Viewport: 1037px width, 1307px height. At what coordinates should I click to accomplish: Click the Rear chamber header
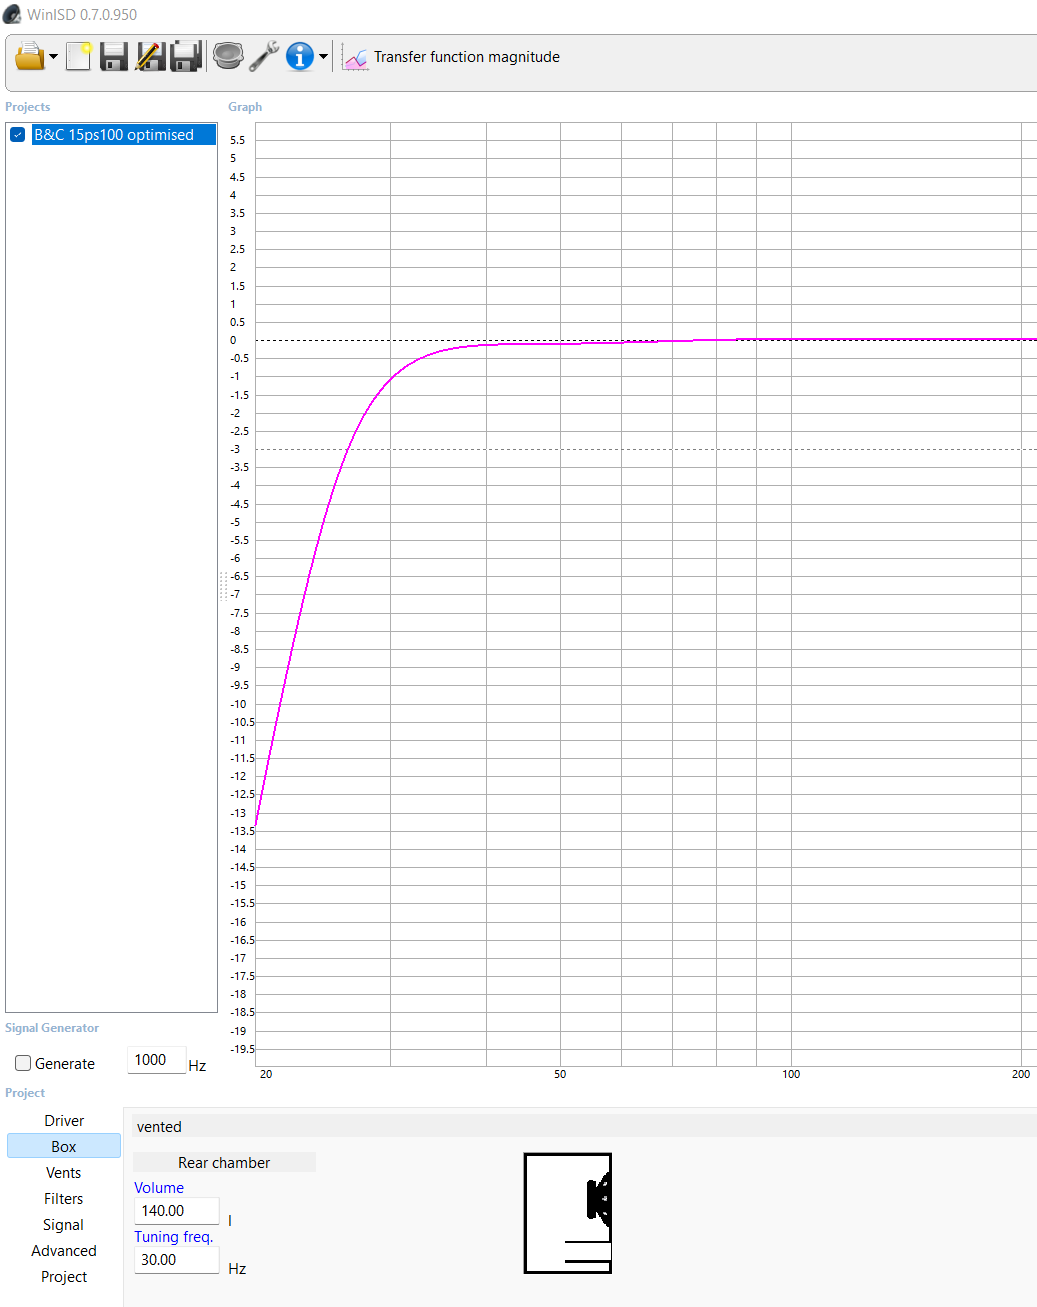(x=224, y=1162)
